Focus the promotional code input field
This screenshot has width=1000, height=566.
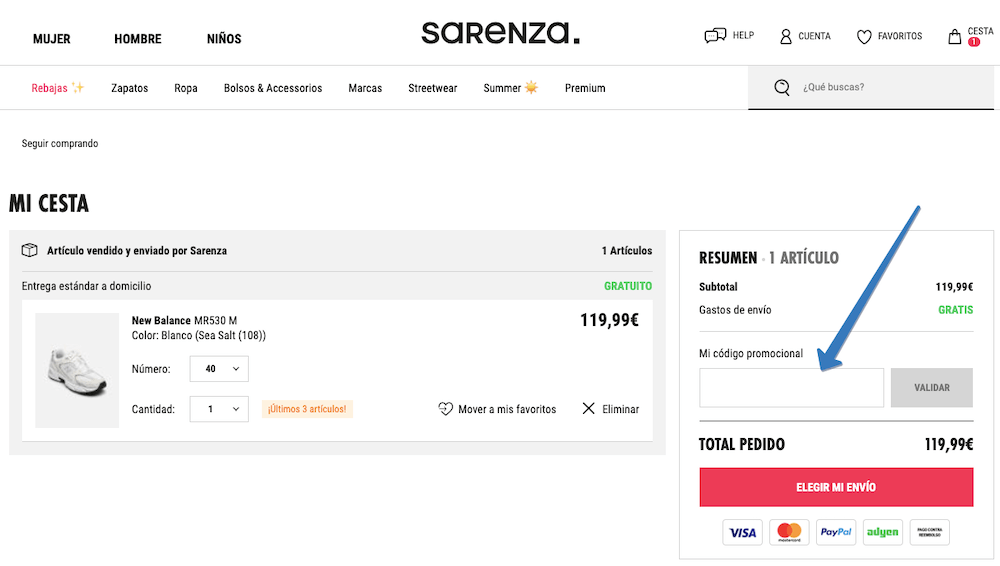[791, 387]
